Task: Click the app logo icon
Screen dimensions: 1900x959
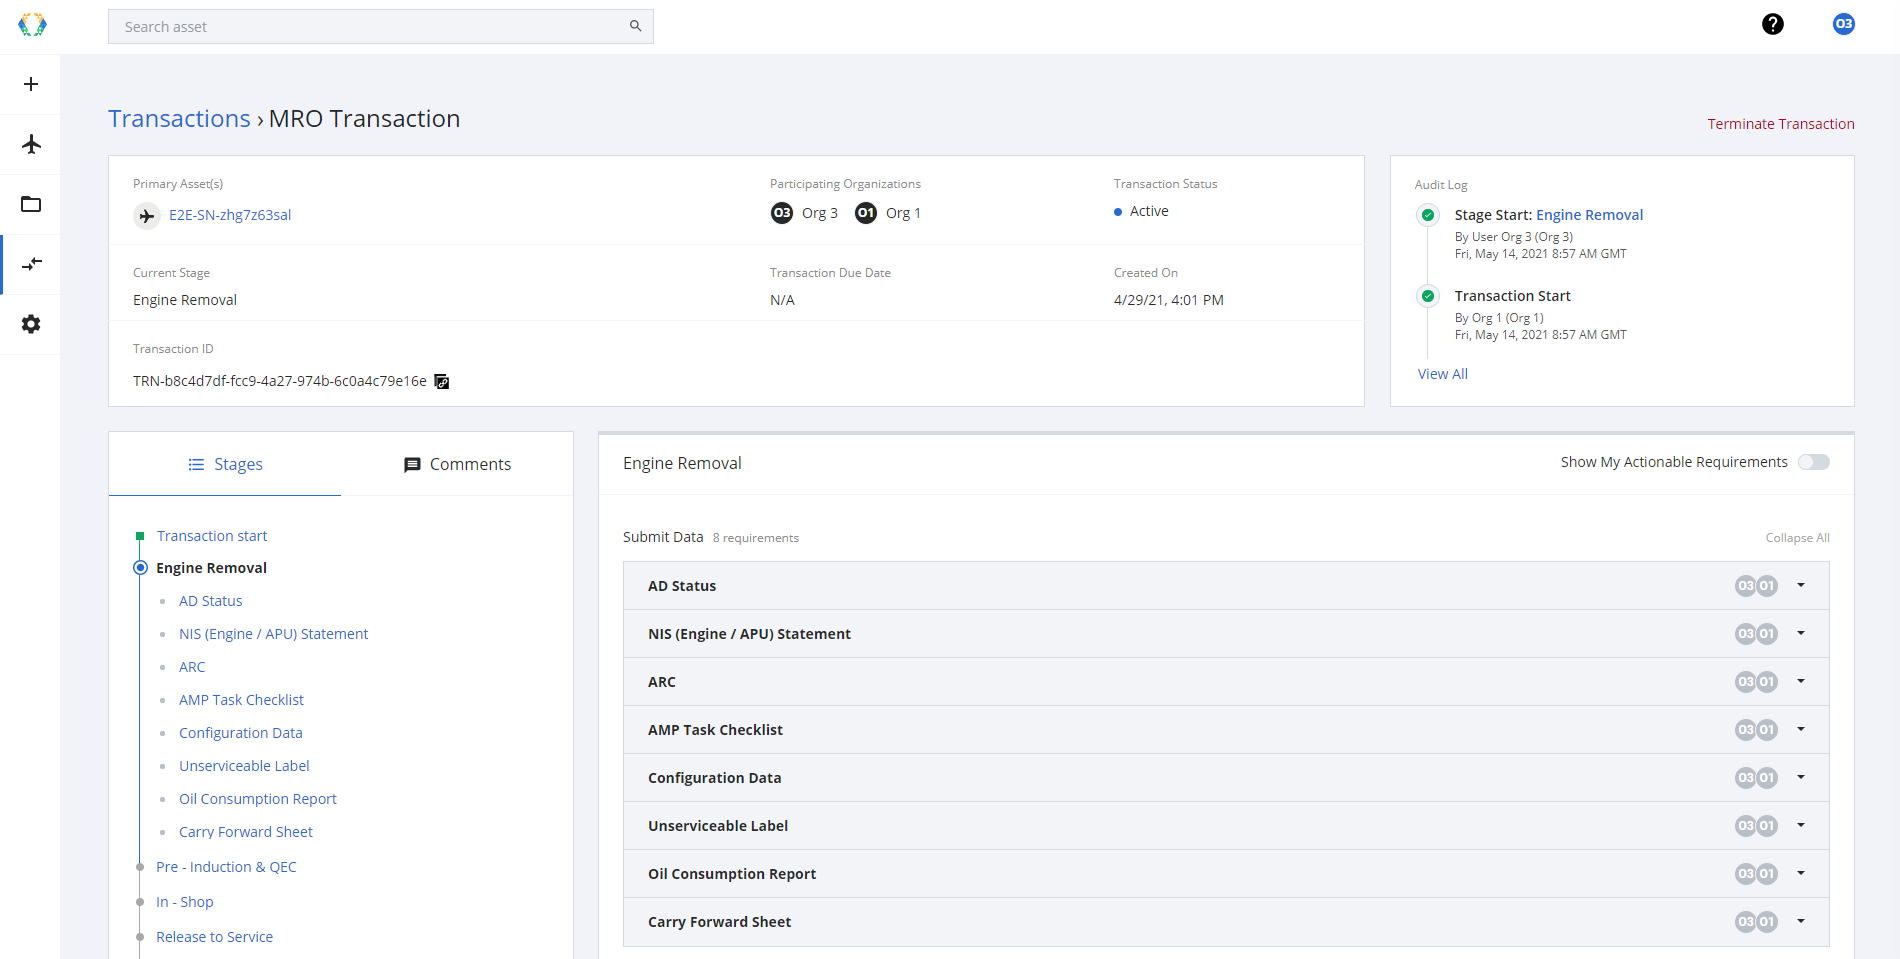Action: click(32, 25)
